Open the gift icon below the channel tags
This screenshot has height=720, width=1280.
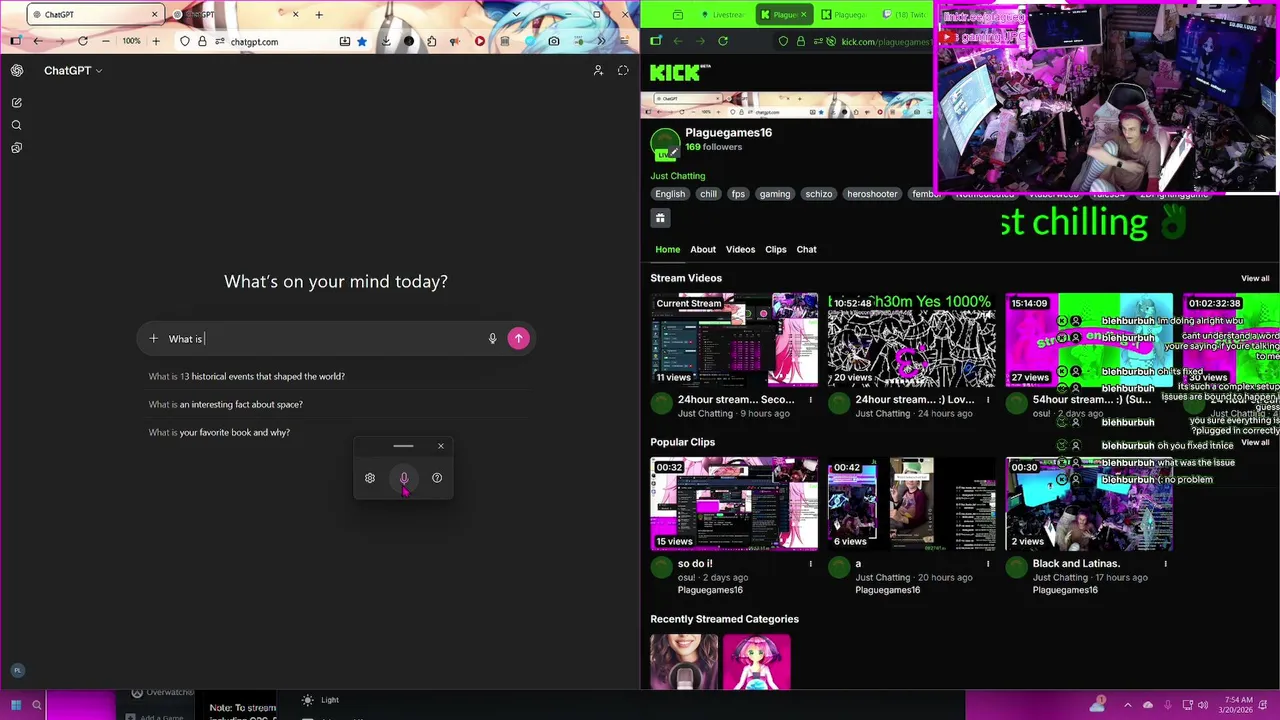660,218
